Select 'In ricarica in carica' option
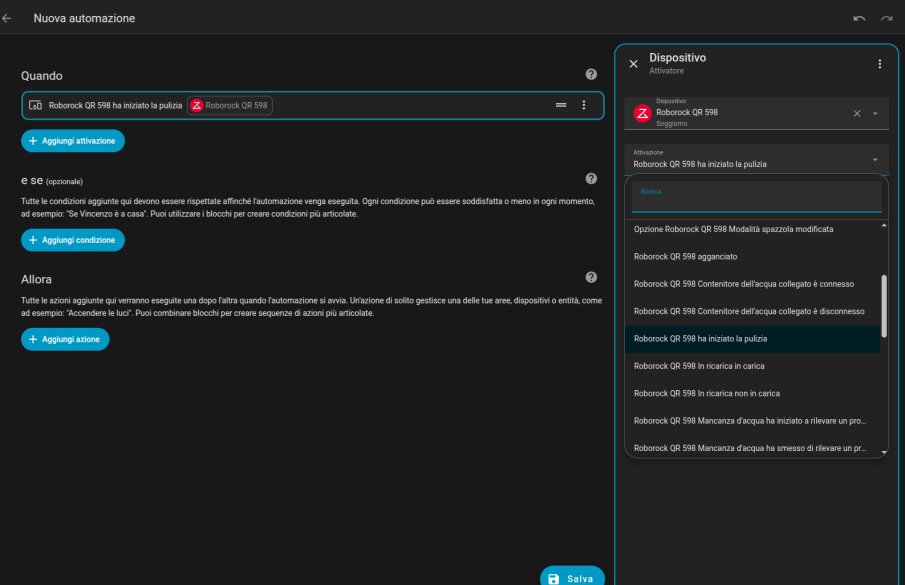905x585 pixels. (700, 366)
